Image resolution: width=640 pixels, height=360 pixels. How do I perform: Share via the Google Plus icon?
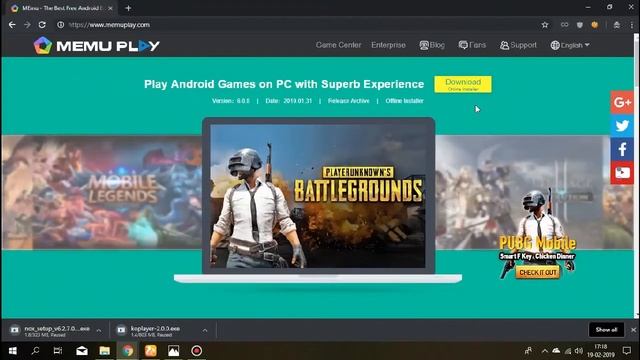point(622,102)
